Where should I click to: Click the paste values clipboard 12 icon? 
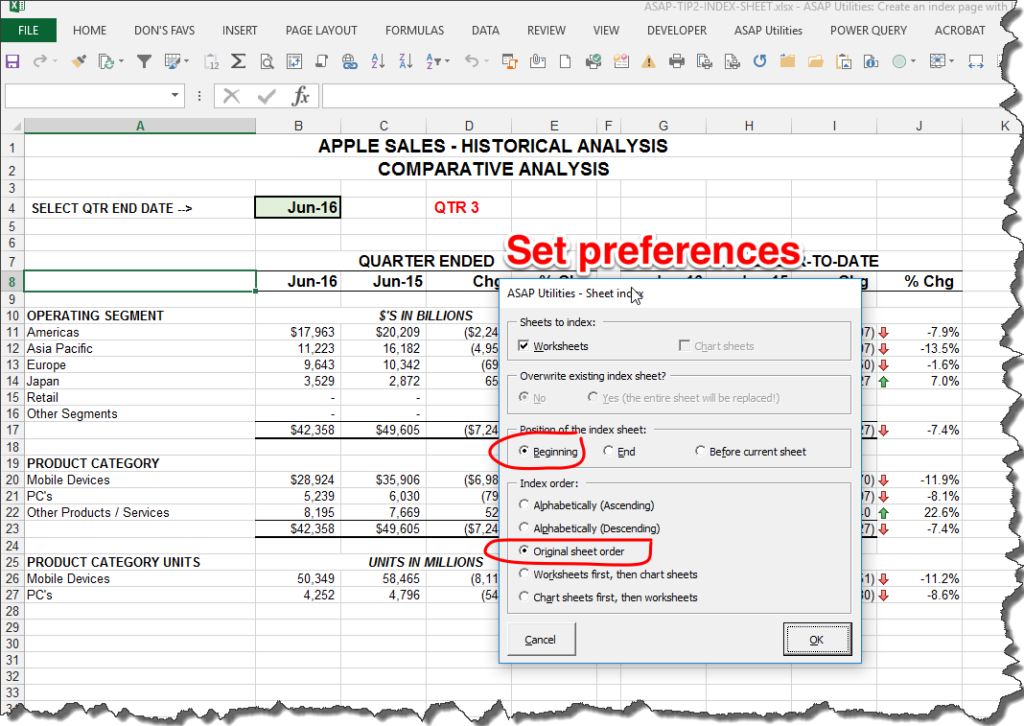point(211,61)
